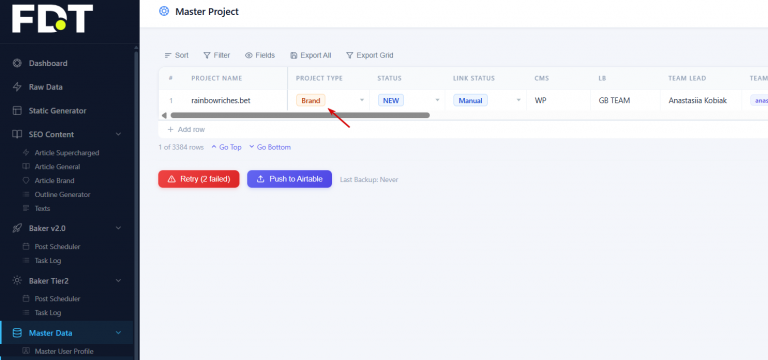Collapse the Baker v2.0 section

(x=118, y=228)
